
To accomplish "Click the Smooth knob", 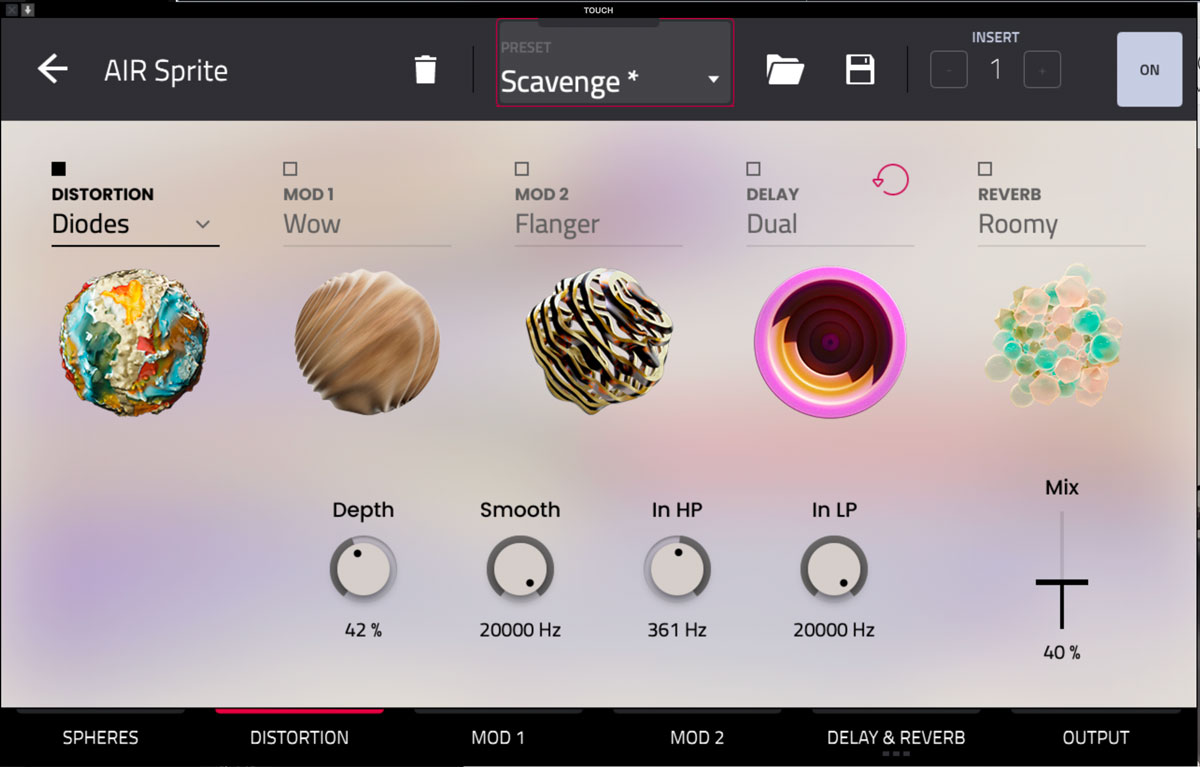I will pos(520,570).
